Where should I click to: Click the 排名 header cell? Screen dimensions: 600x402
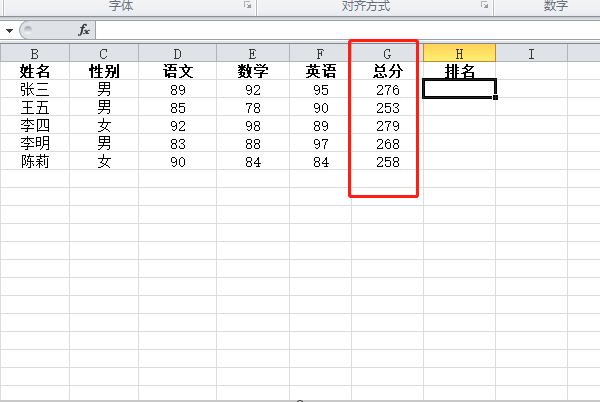pos(459,71)
